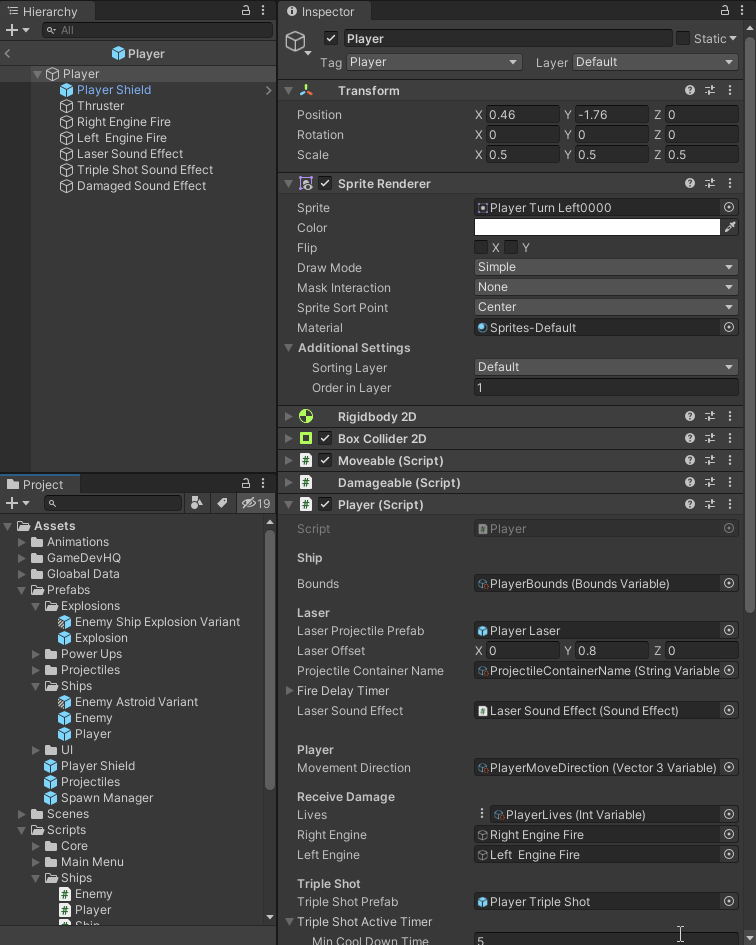Toggle hidden packages visibility icon
Viewport: 756px width, 945px height.
point(256,503)
